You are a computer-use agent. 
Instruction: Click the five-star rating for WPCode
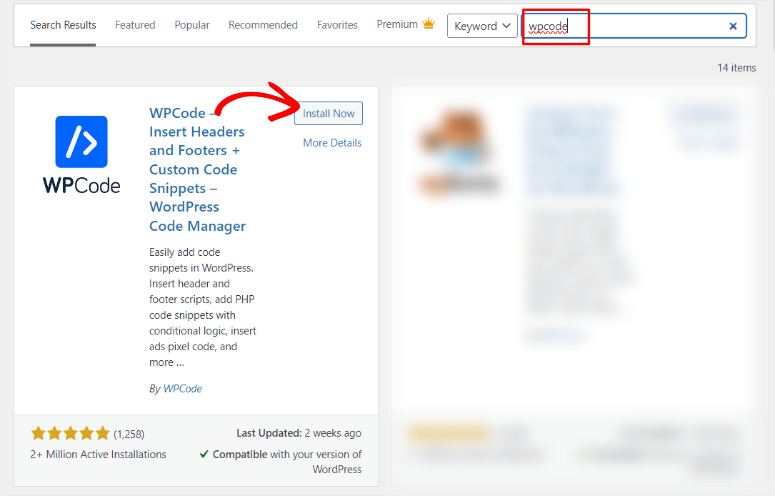tap(70, 434)
